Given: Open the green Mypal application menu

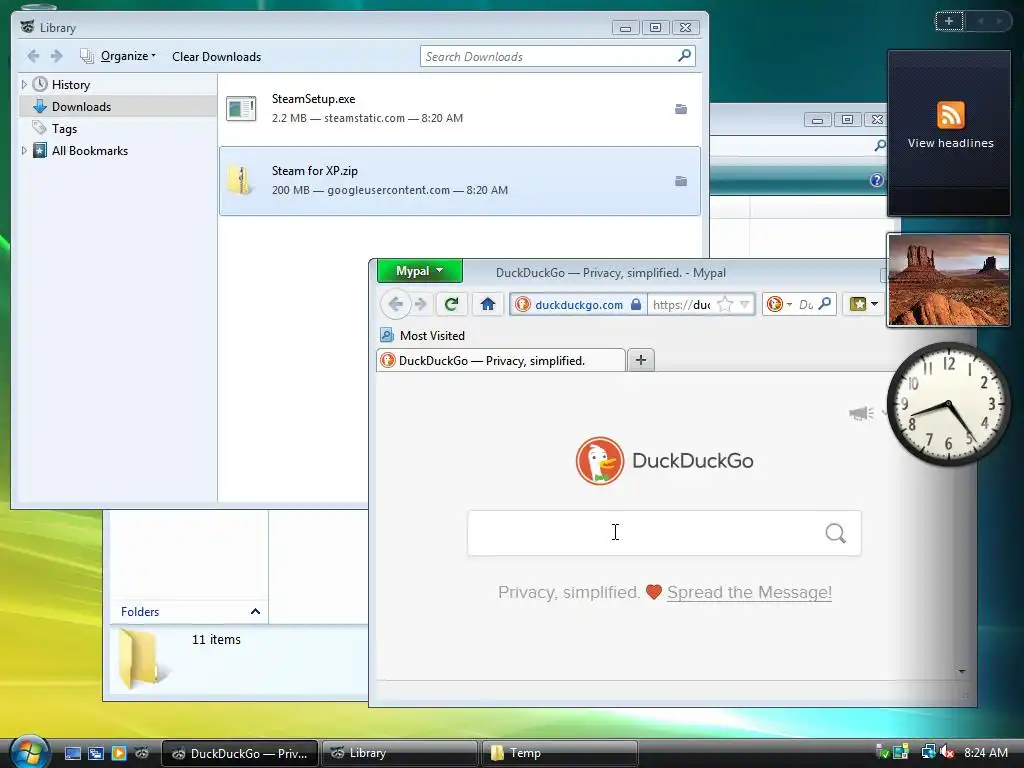Looking at the screenshot, I should click(x=419, y=270).
